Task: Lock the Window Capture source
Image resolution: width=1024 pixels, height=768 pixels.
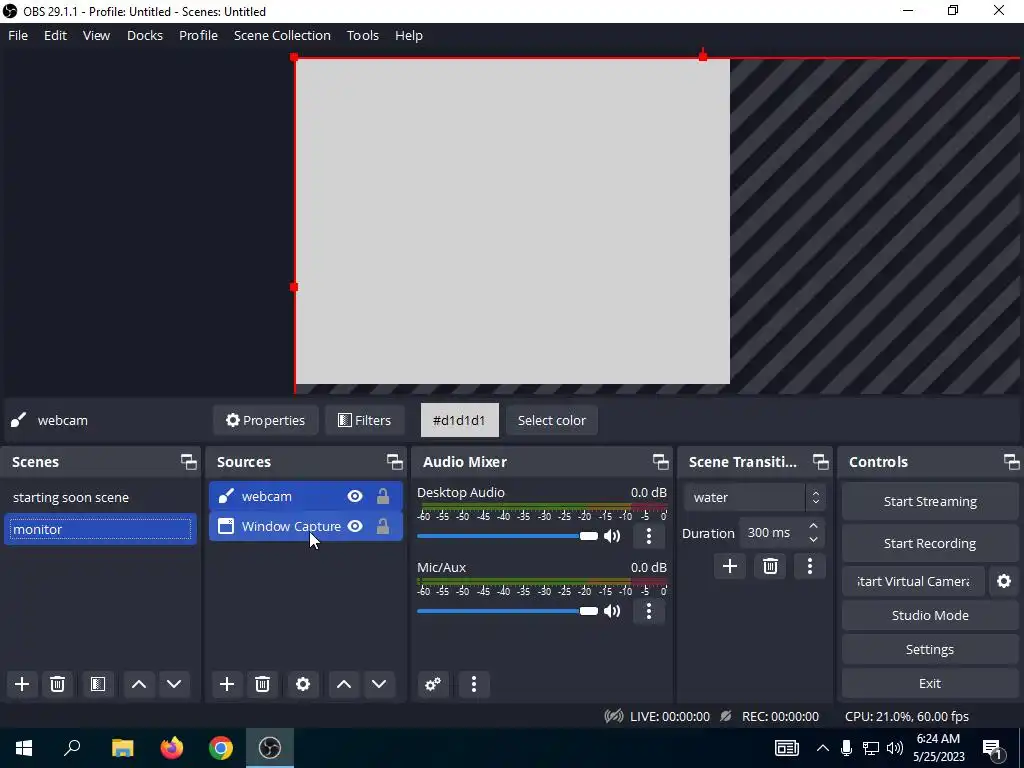Action: coord(383,526)
